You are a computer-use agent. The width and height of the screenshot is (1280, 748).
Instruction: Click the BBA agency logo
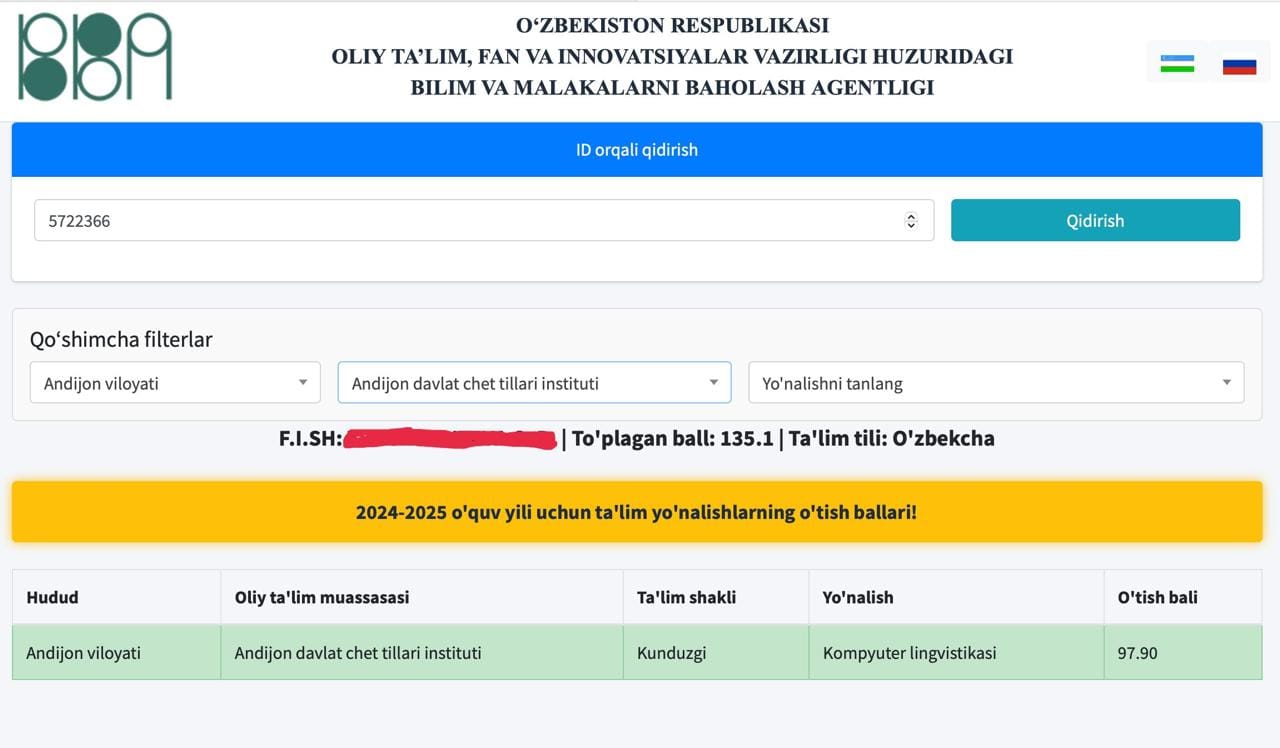coord(95,57)
